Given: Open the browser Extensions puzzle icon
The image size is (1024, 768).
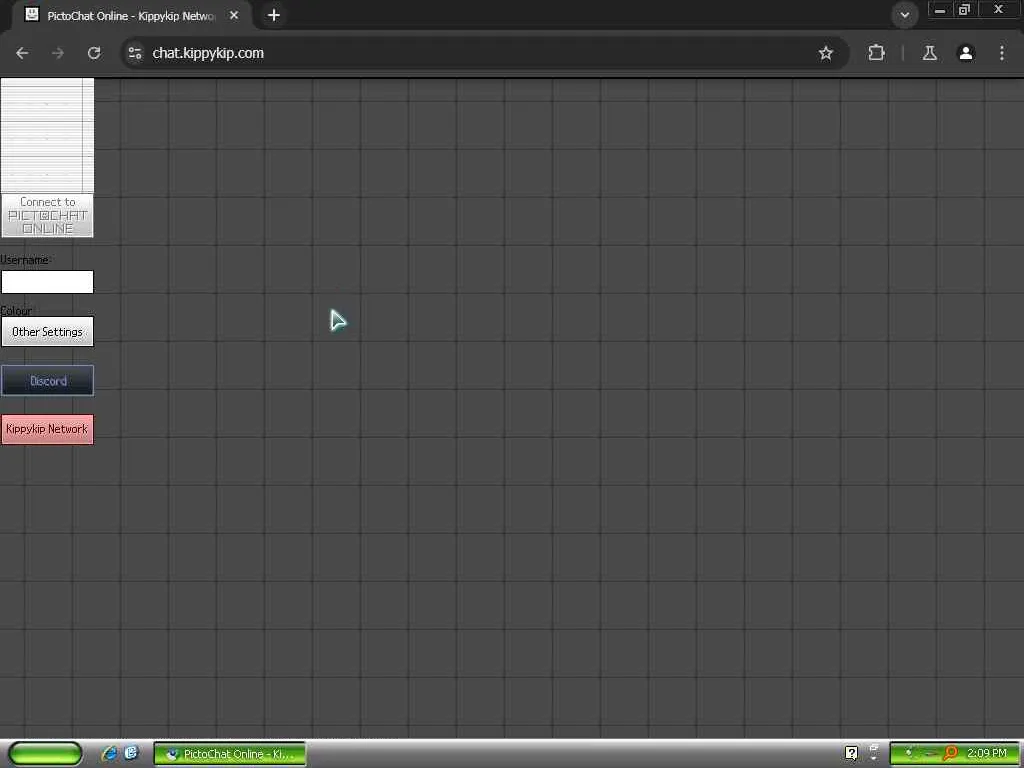Looking at the screenshot, I should (876, 53).
